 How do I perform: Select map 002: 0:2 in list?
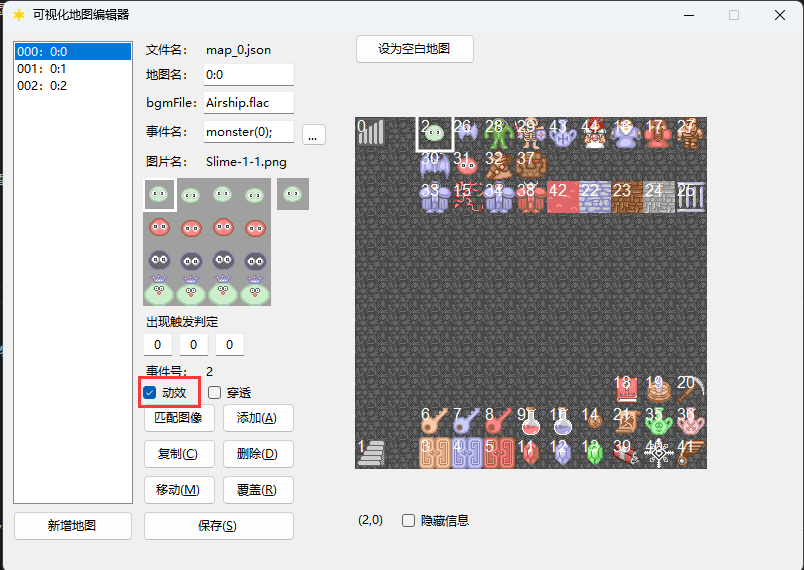click(72, 86)
